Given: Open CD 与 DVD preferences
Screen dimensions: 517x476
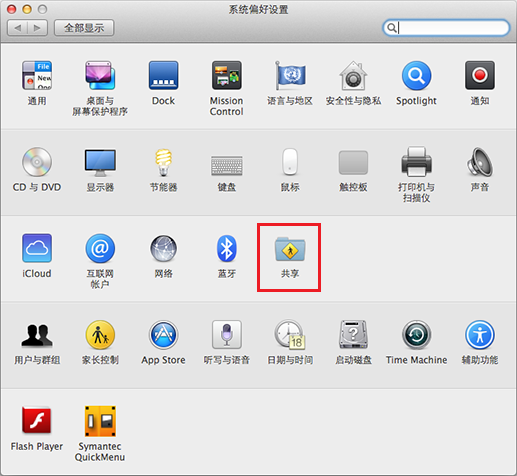Looking at the screenshot, I should click(x=37, y=162).
